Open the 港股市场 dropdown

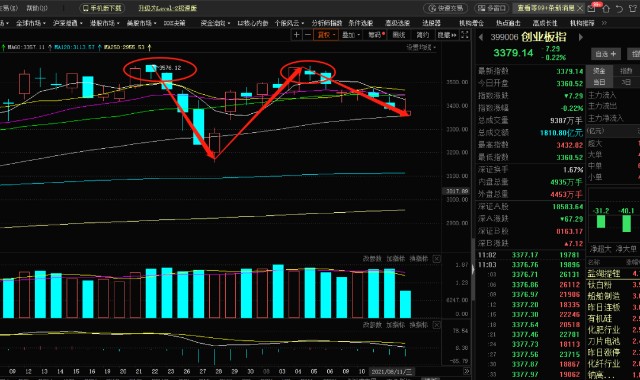coord(104,23)
